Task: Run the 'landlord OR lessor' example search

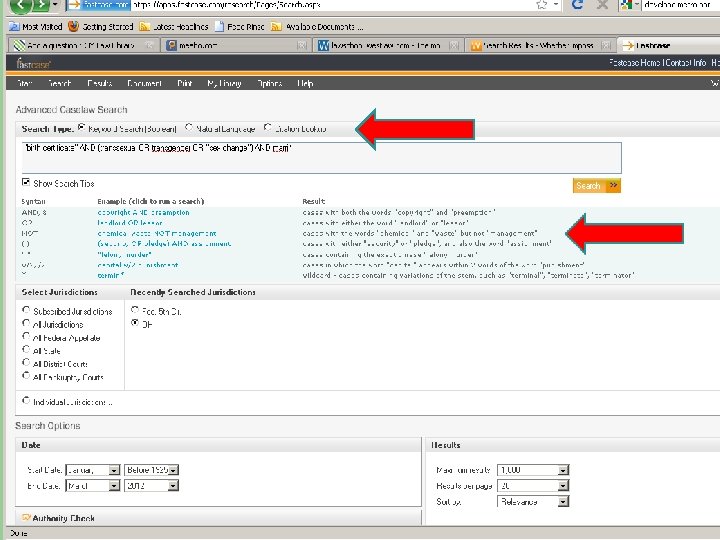Action: tap(130, 223)
